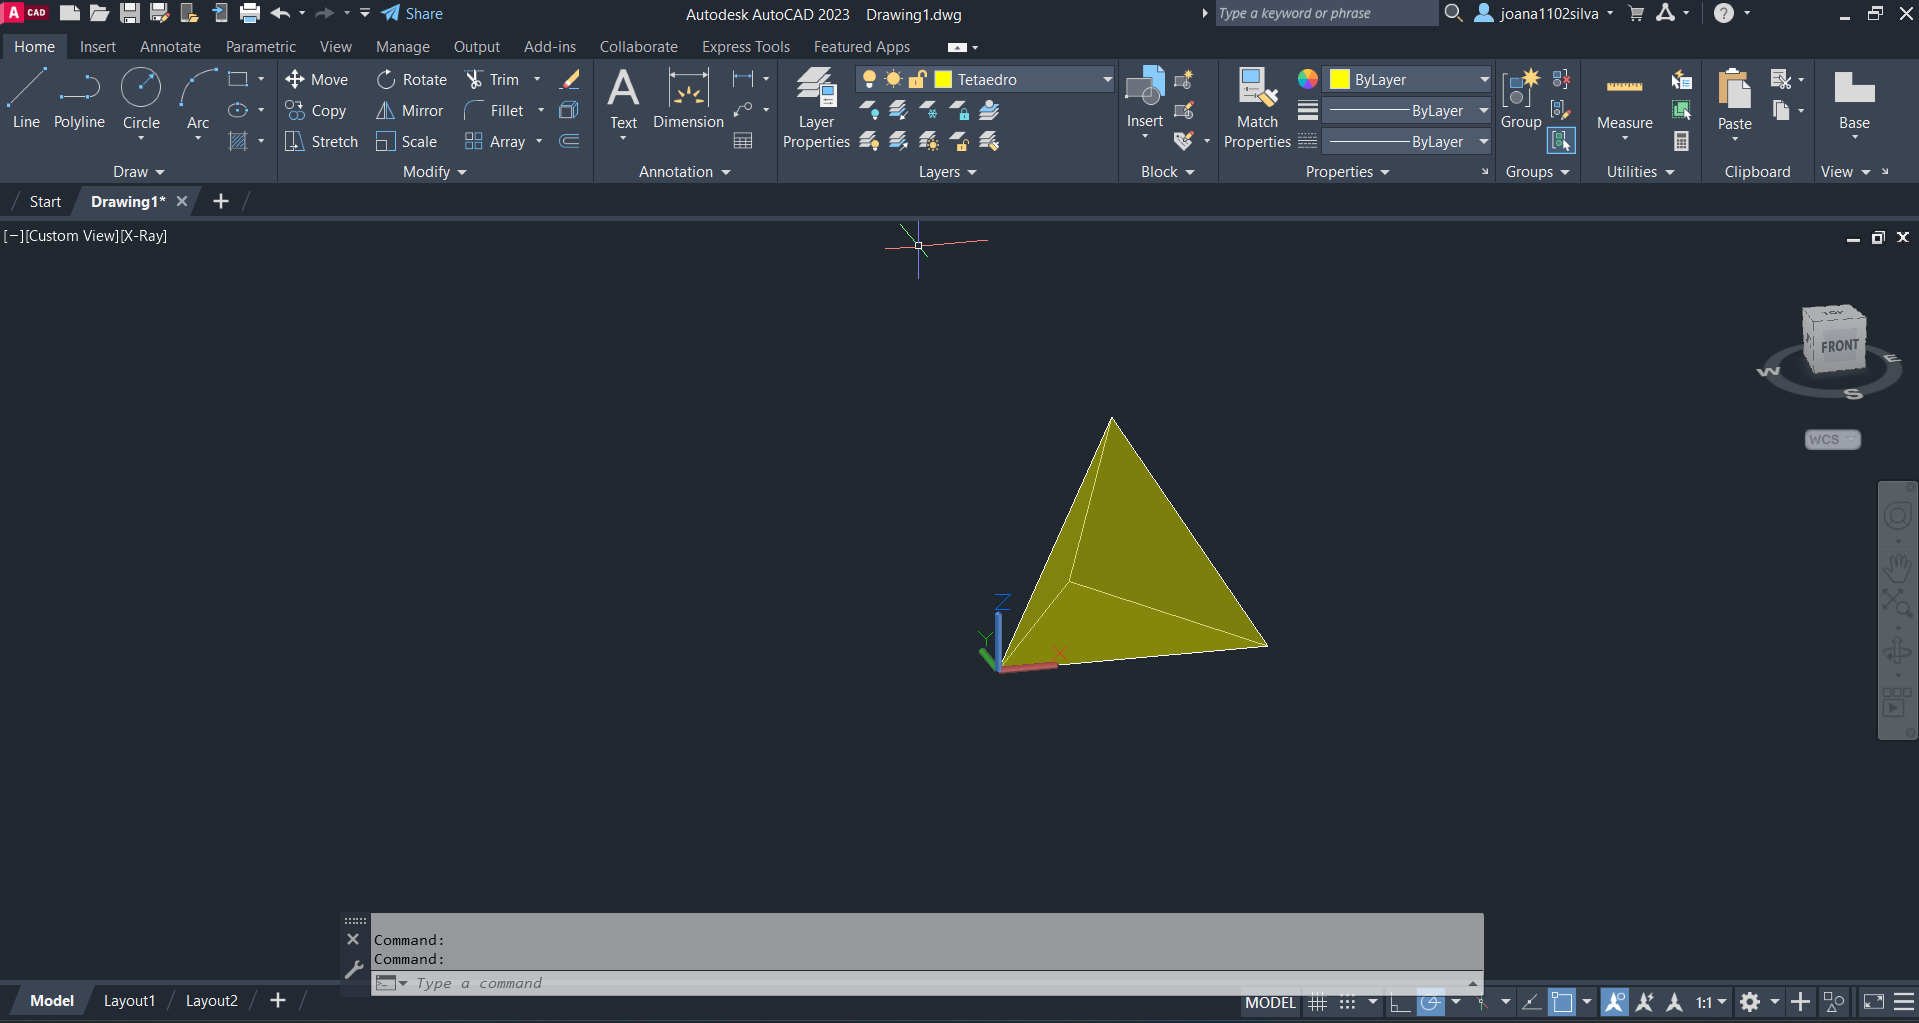1919x1023 pixels.
Task: Toggle 2D Object Snap in status bar
Action: pyautogui.click(x=1561, y=1002)
